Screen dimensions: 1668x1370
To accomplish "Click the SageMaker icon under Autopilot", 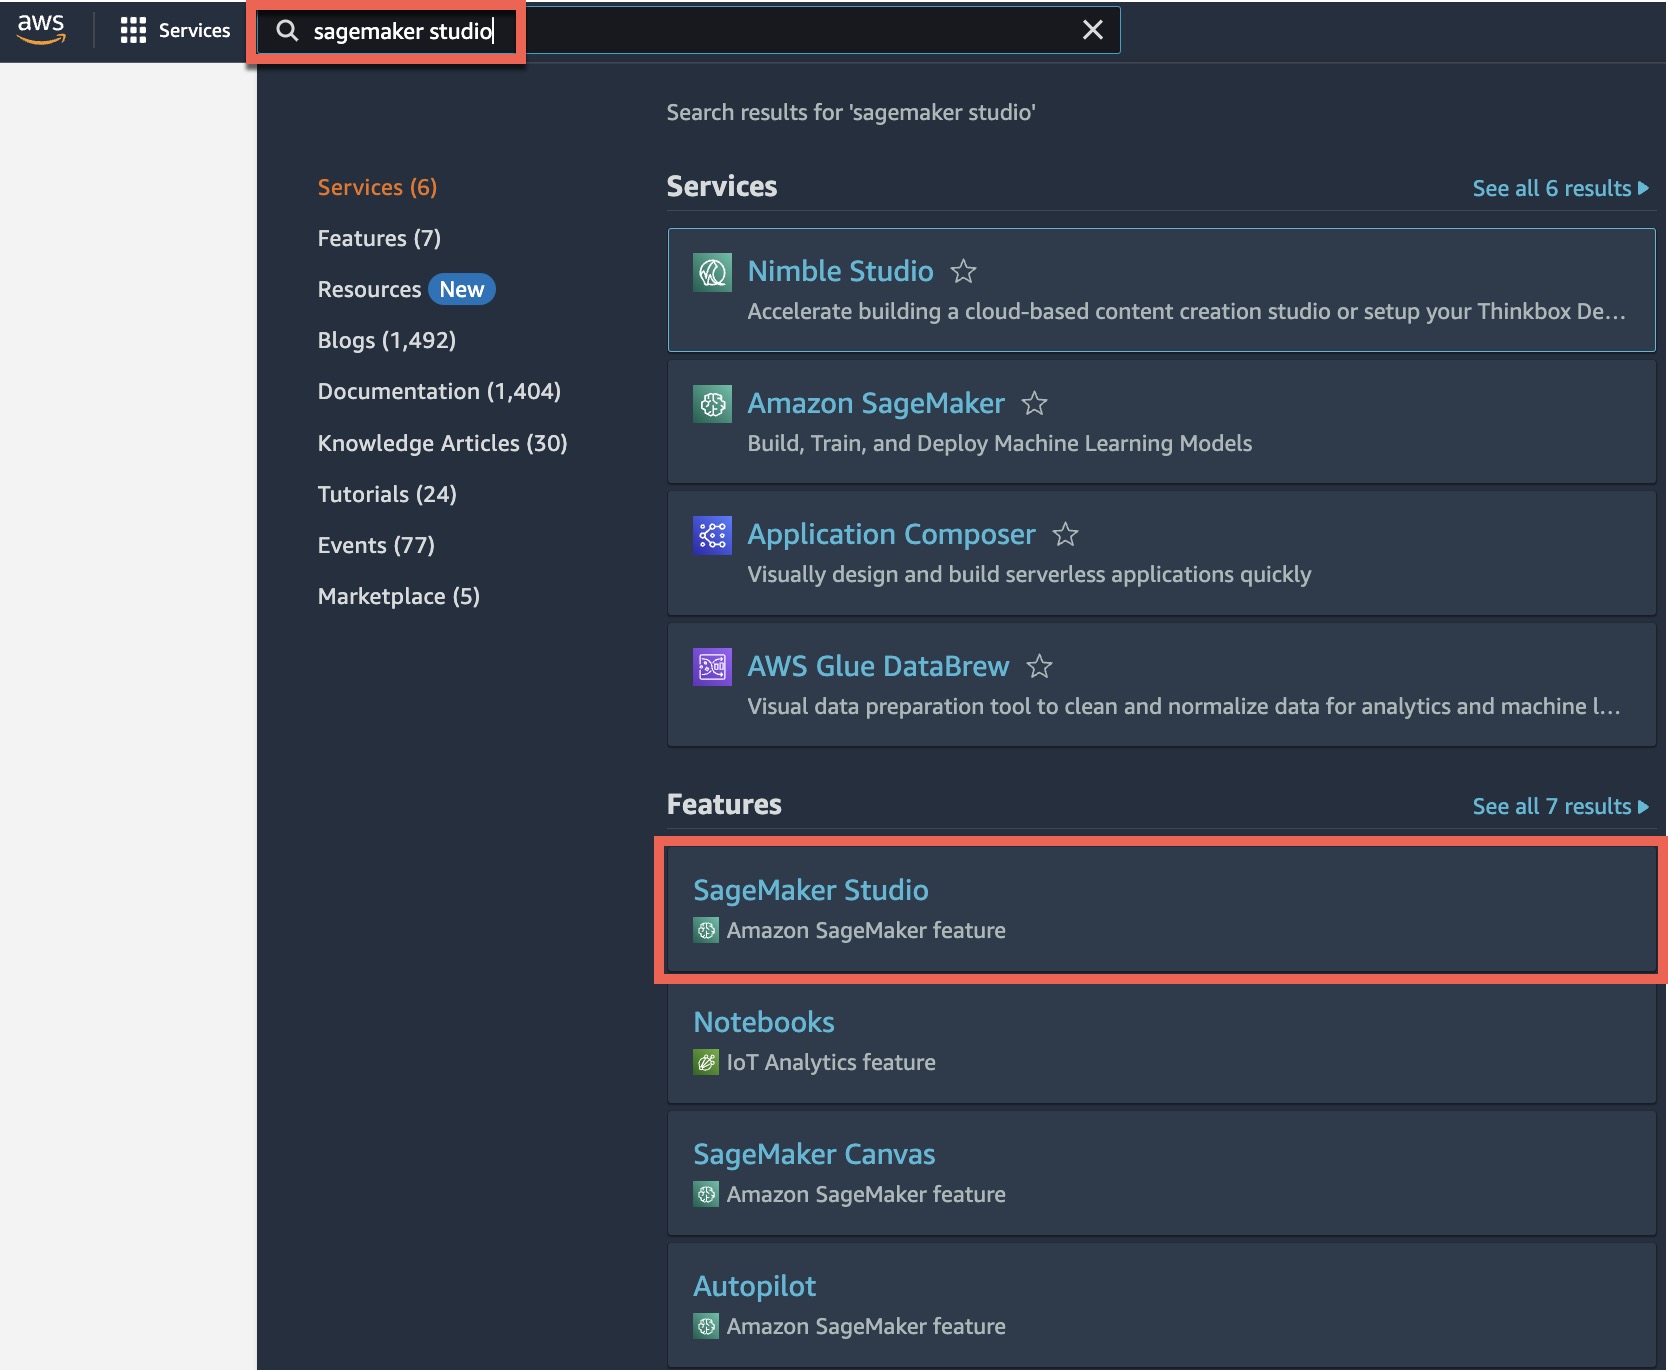I will (x=706, y=1327).
